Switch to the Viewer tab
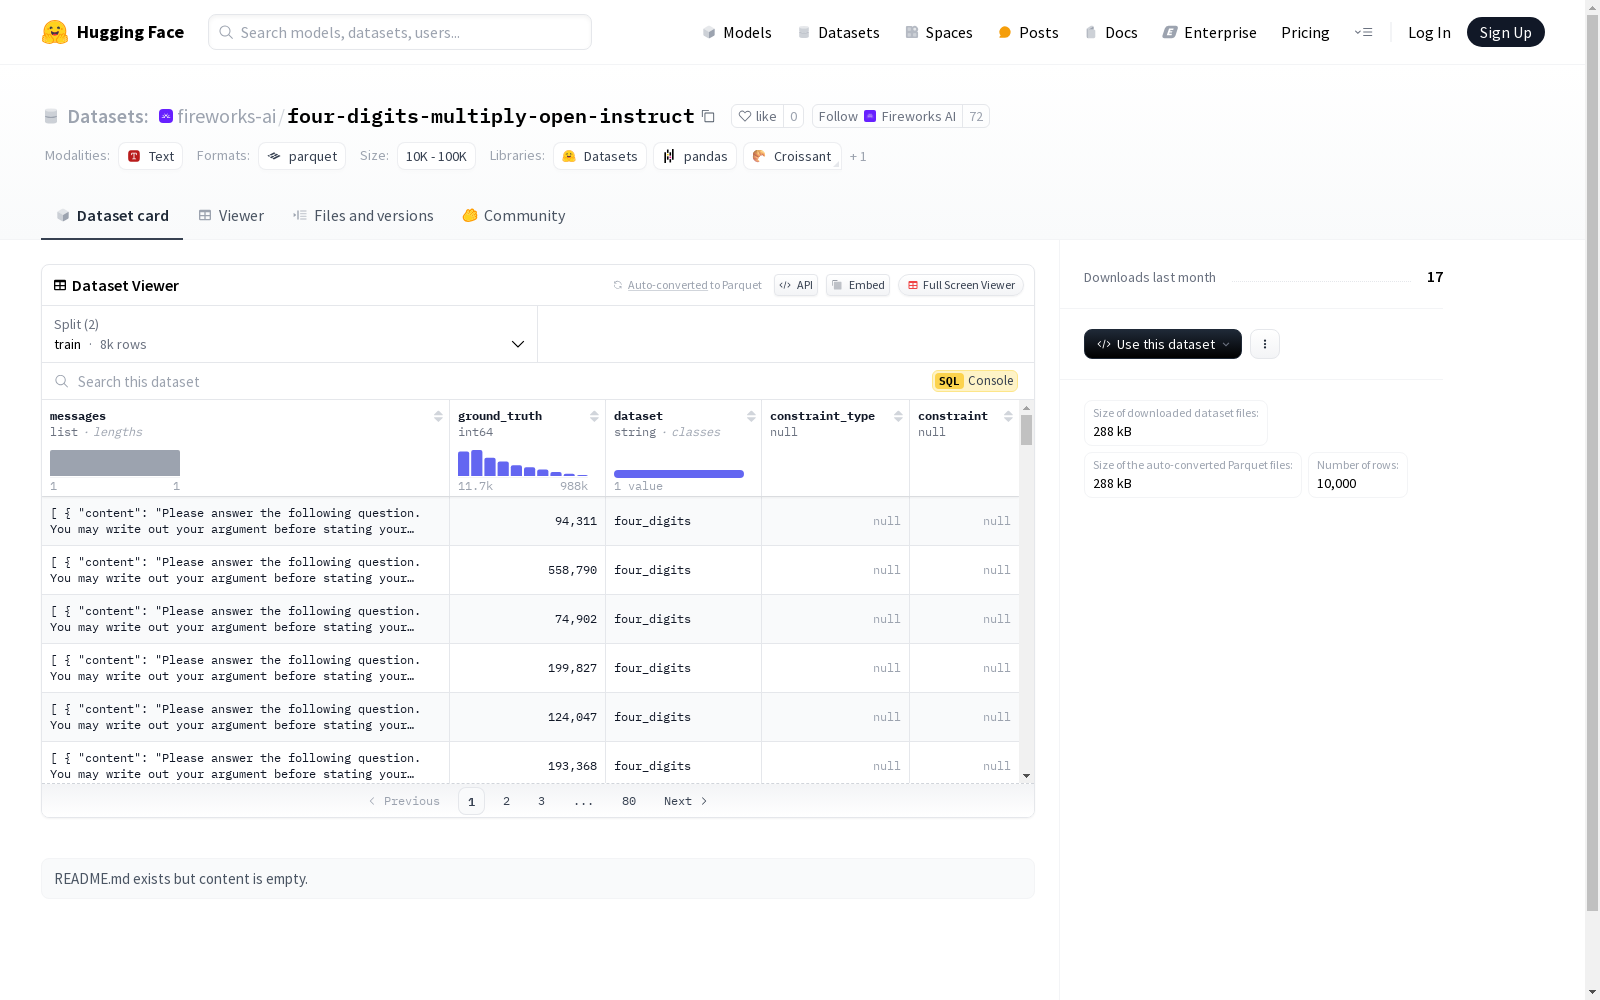1600x1000 pixels. click(231, 216)
